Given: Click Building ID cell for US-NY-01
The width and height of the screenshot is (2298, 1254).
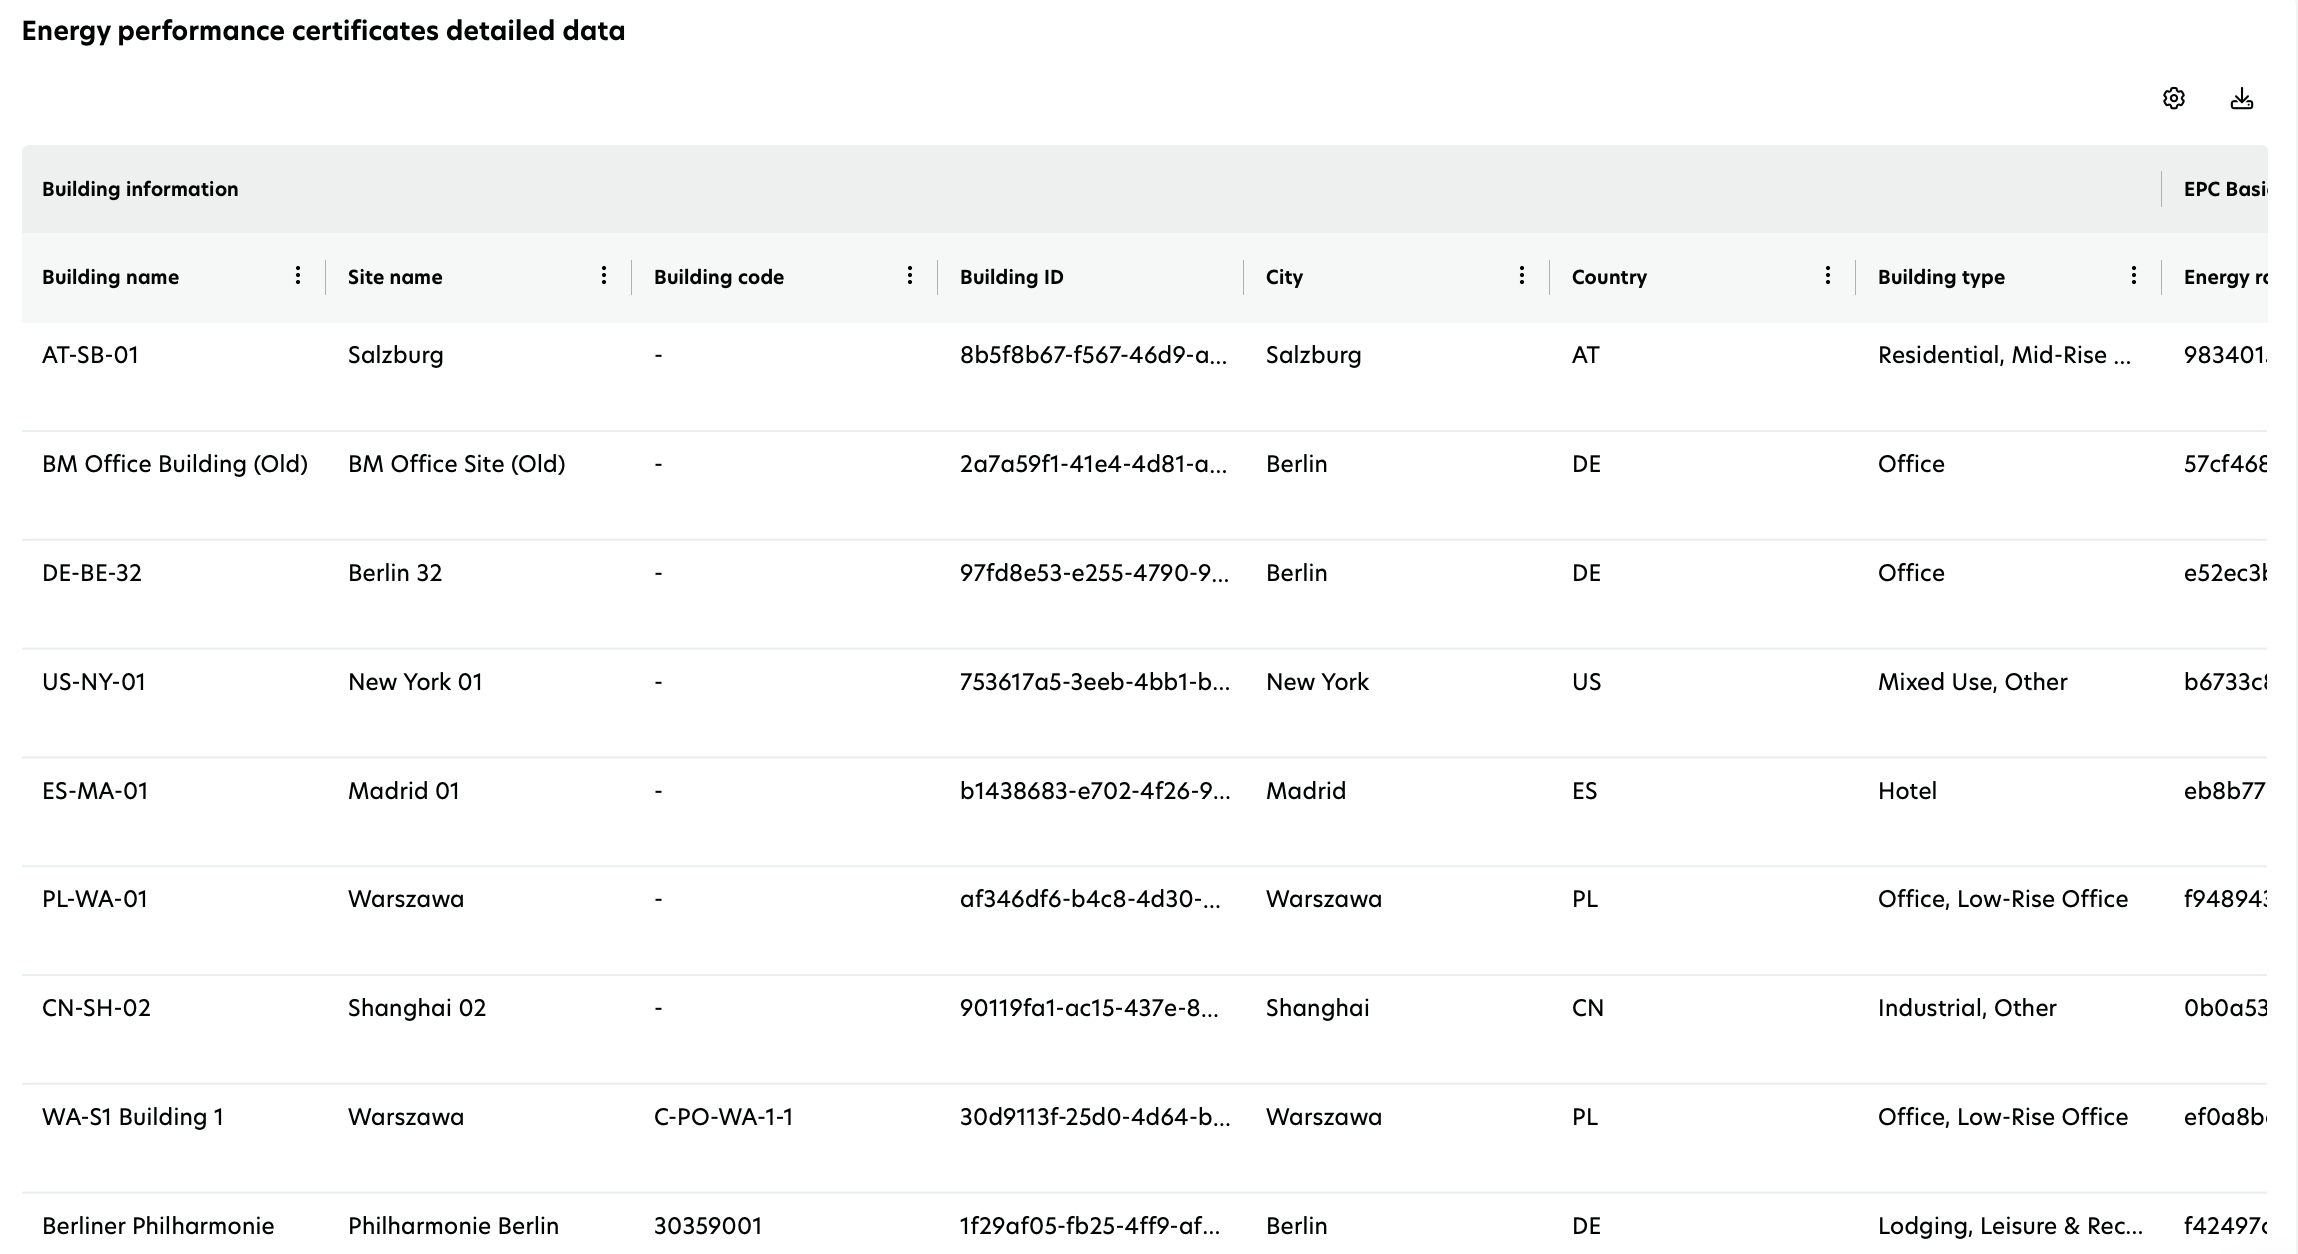Looking at the screenshot, I should point(1094,682).
